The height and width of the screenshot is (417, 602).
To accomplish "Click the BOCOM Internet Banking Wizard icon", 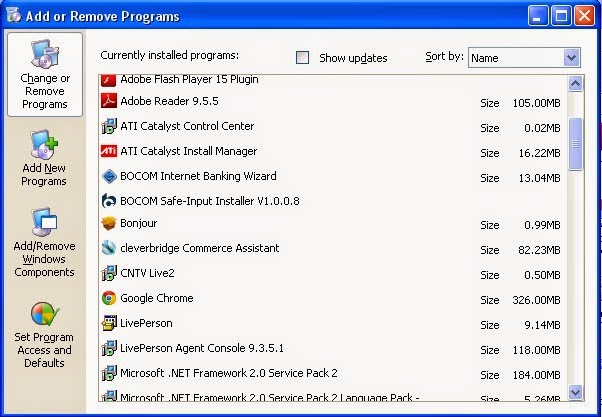I will pos(109,176).
